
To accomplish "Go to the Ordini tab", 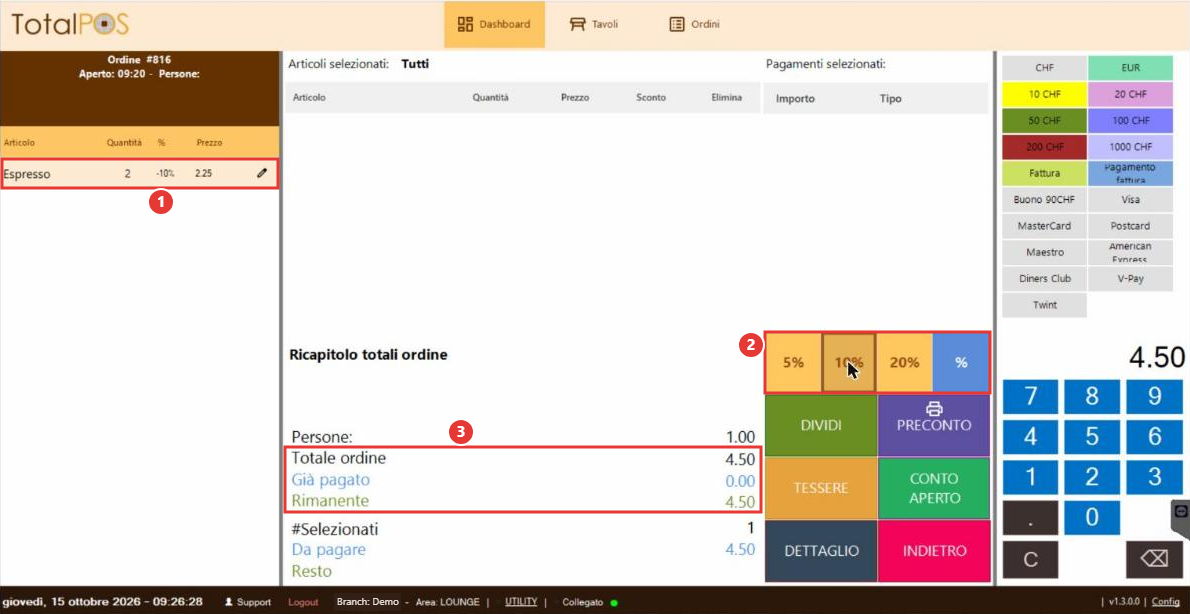I will (x=694, y=24).
